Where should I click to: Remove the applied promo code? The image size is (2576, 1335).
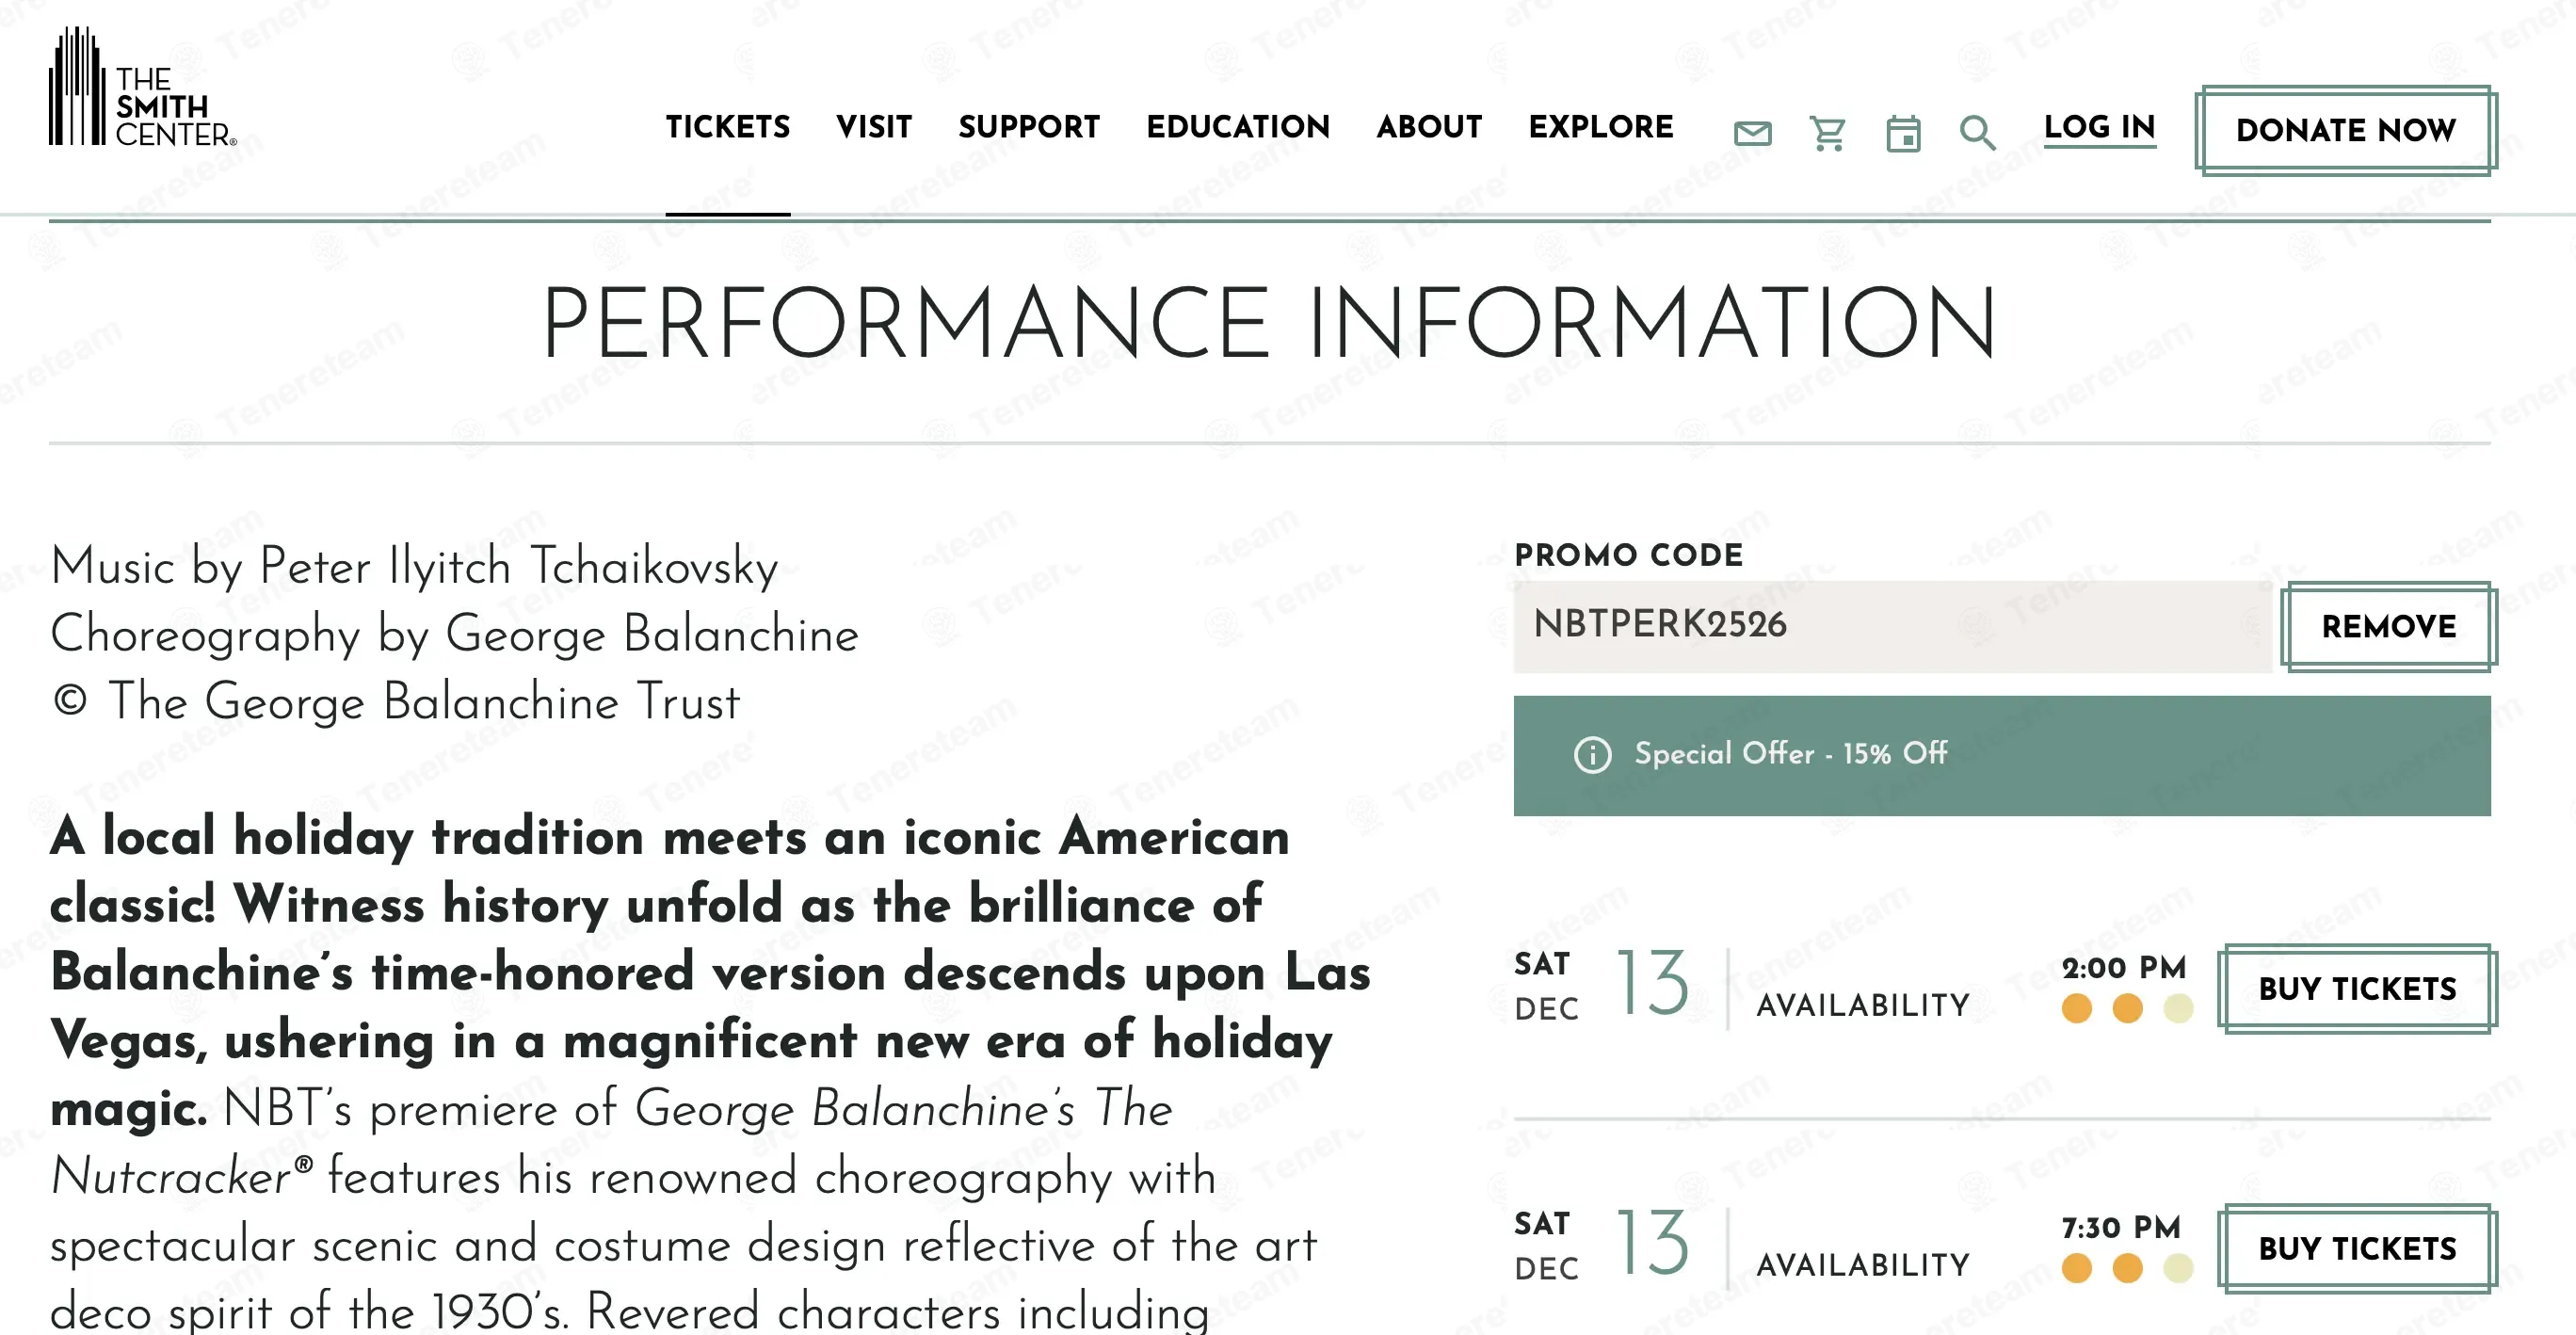(x=2388, y=627)
